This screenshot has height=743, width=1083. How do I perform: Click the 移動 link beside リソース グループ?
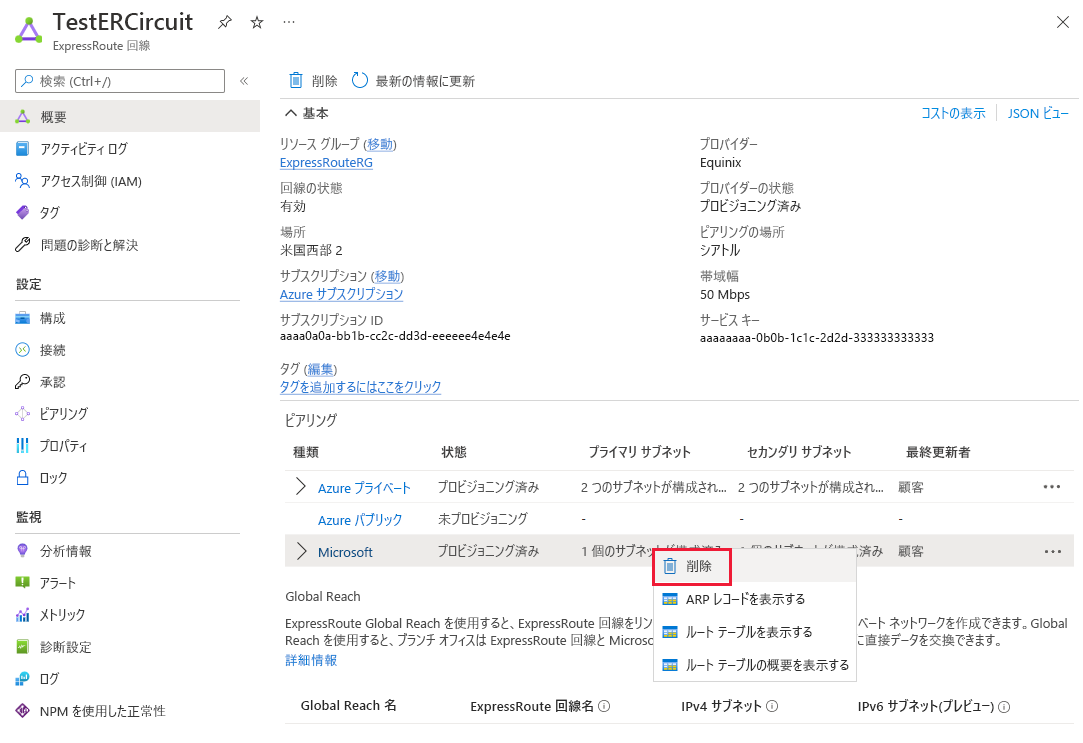(380, 144)
